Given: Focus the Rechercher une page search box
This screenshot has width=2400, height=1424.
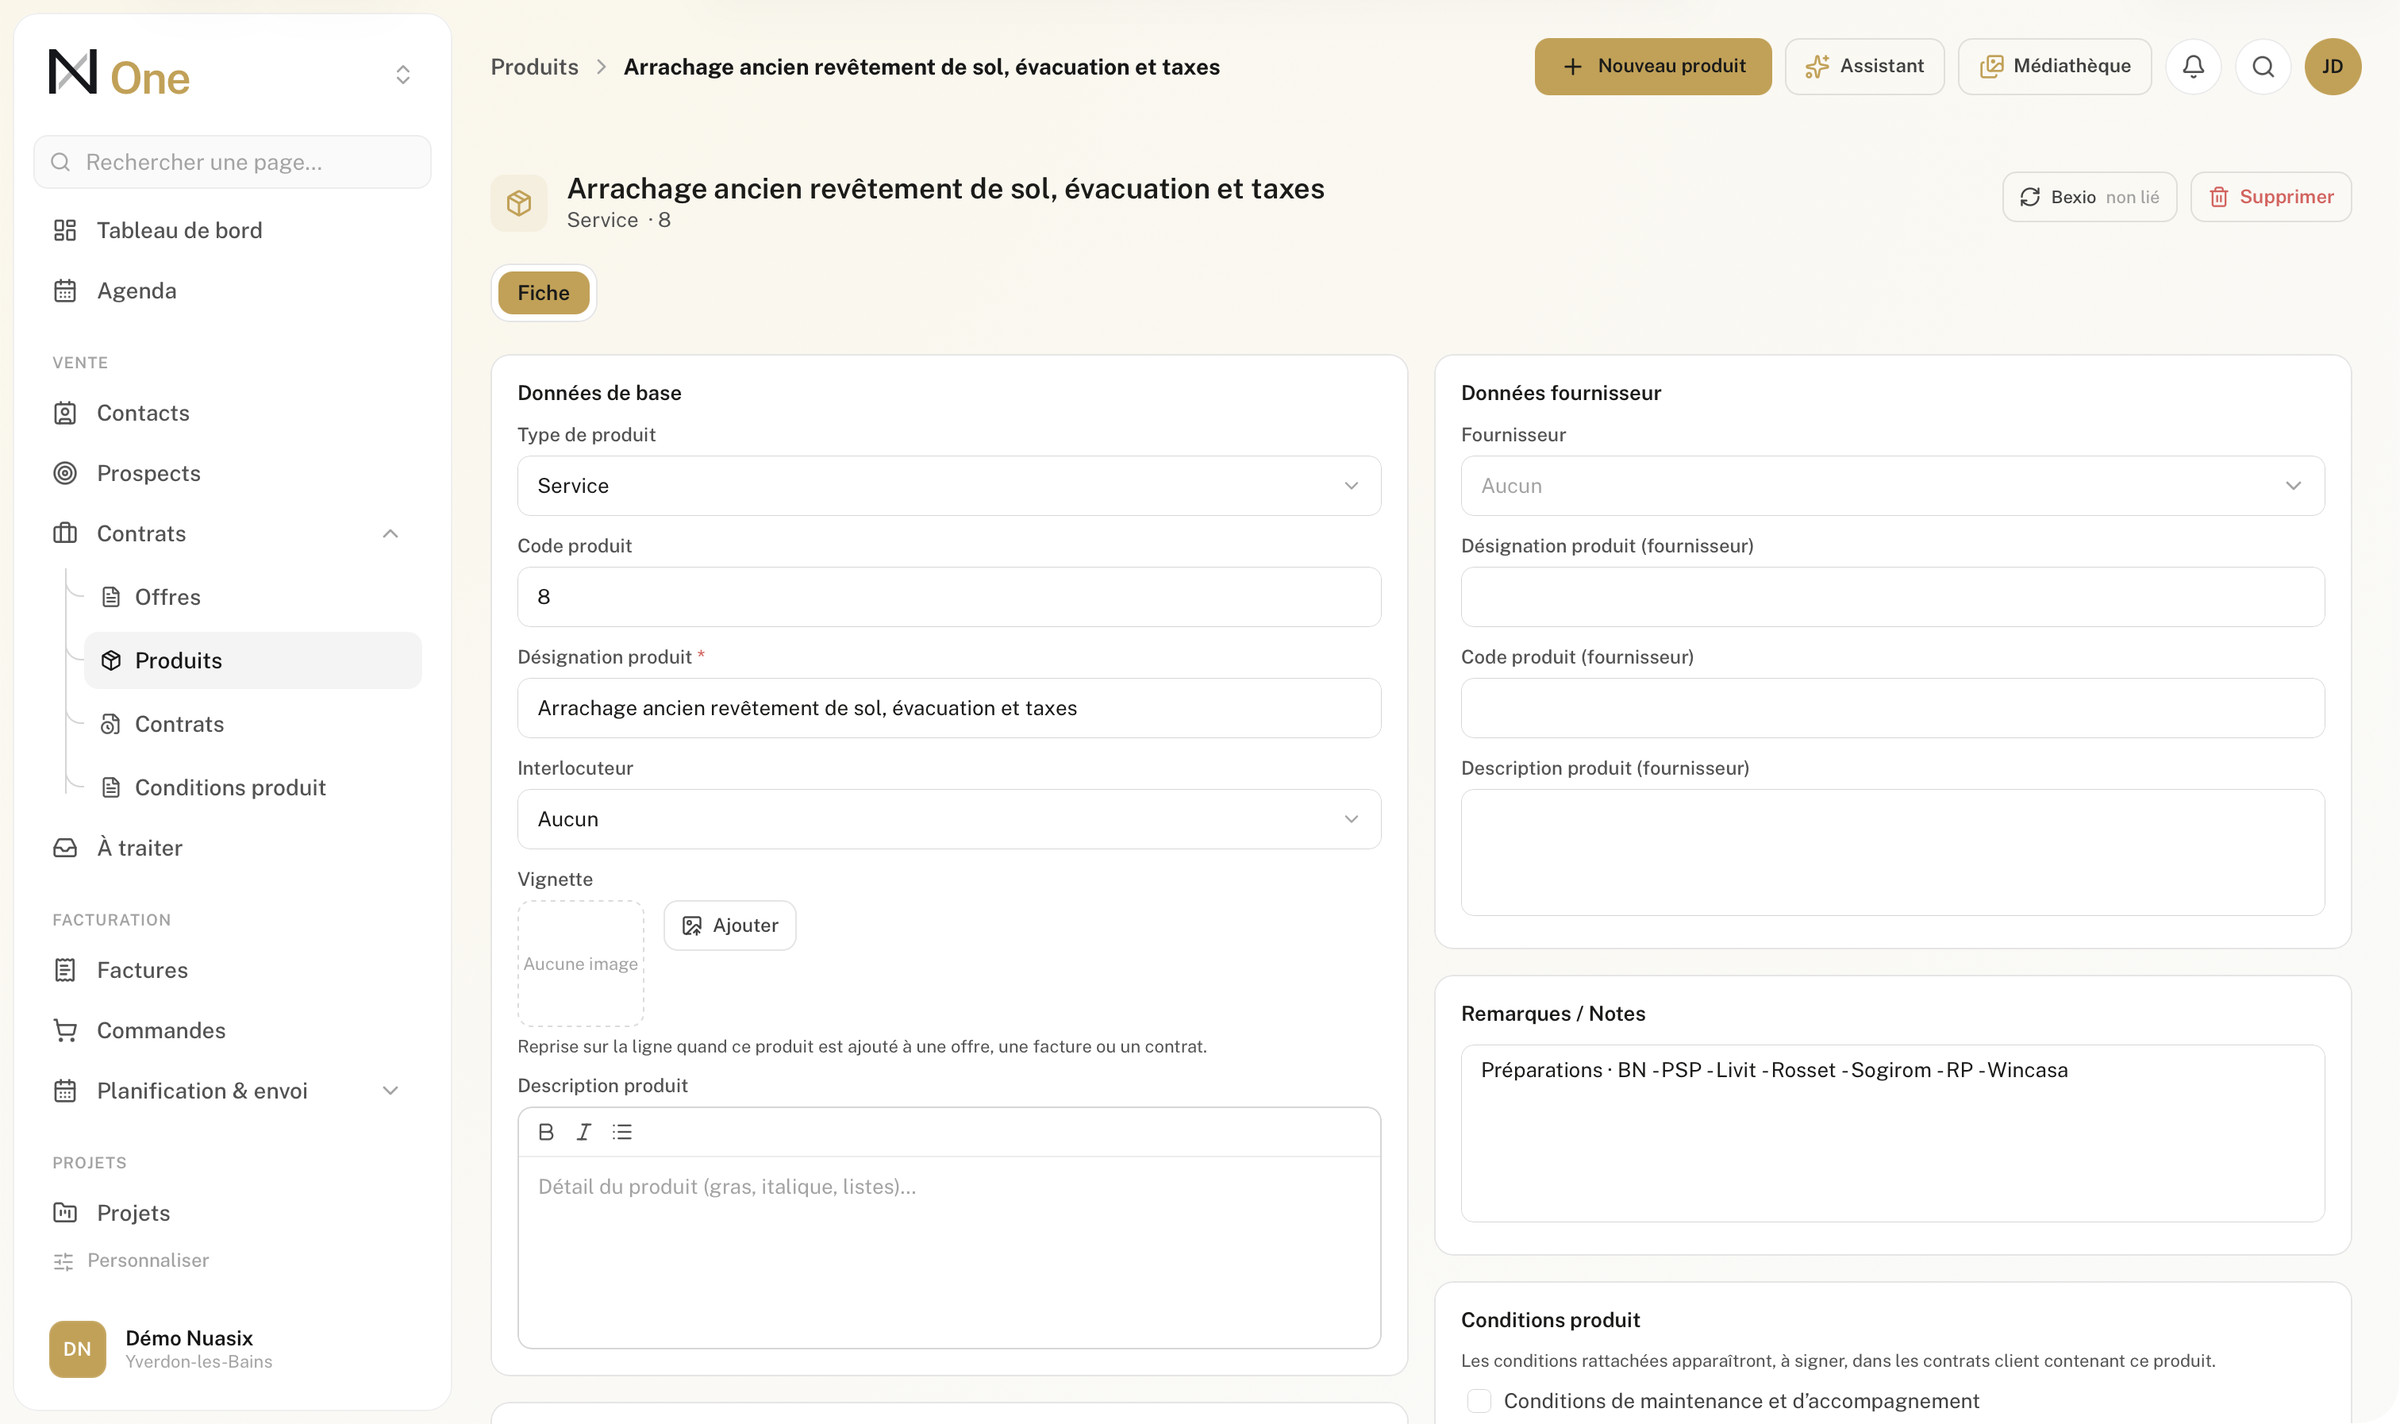Looking at the screenshot, I should [x=232, y=162].
